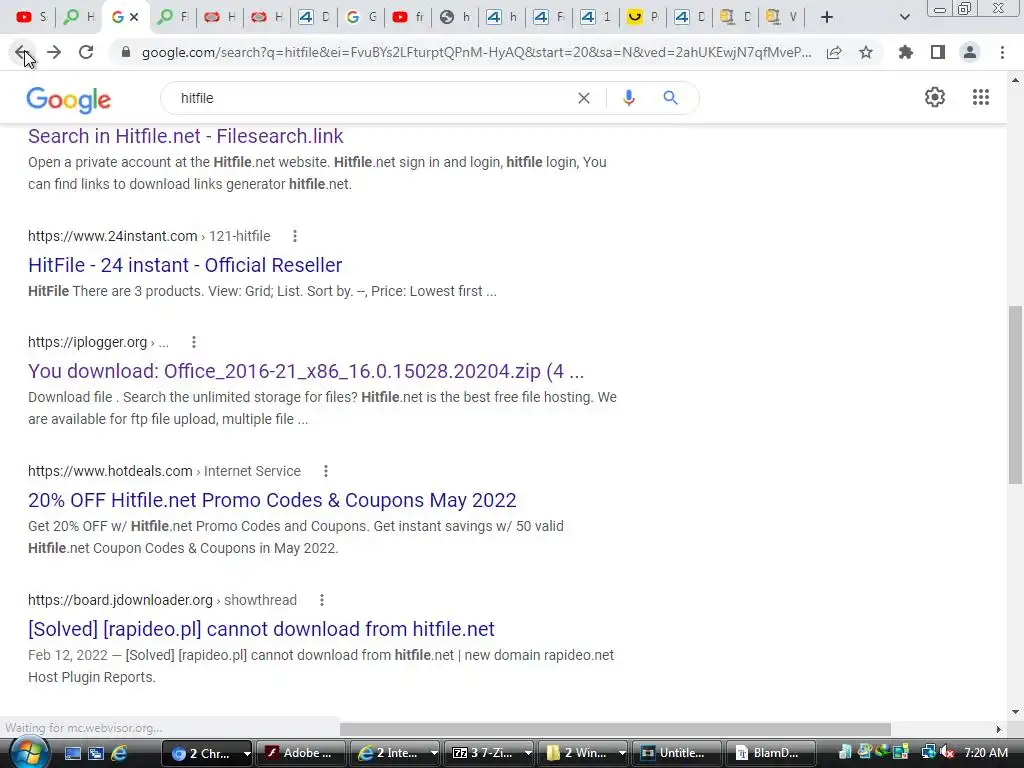Launch Internet Explorer from quick launch
The height and width of the screenshot is (768, 1024).
click(x=119, y=754)
